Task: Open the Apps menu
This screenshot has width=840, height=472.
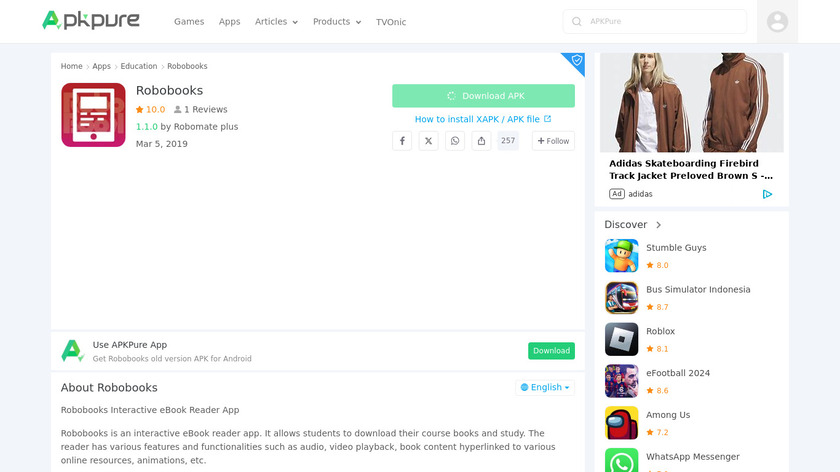Action: [x=229, y=21]
